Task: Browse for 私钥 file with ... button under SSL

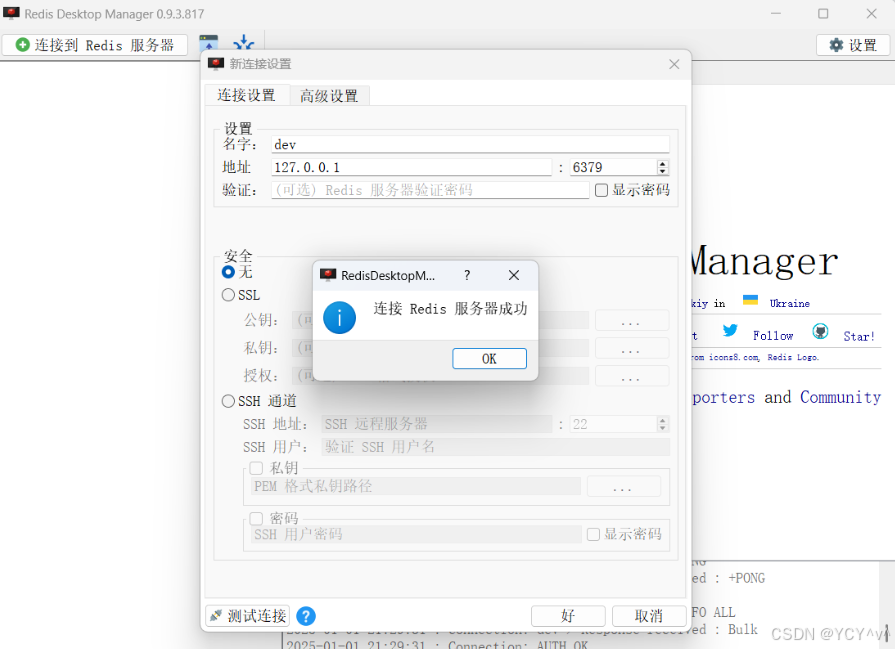Action: [632, 348]
